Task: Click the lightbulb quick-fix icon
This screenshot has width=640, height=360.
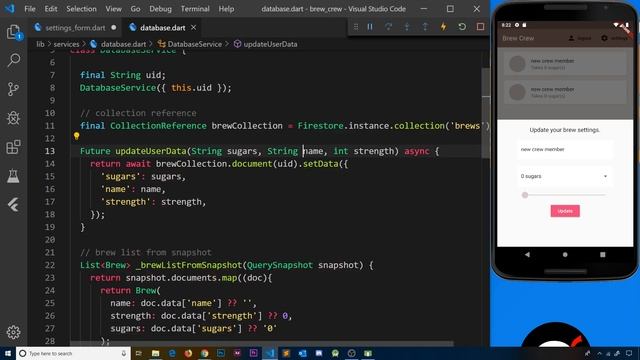Action: pos(76,136)
